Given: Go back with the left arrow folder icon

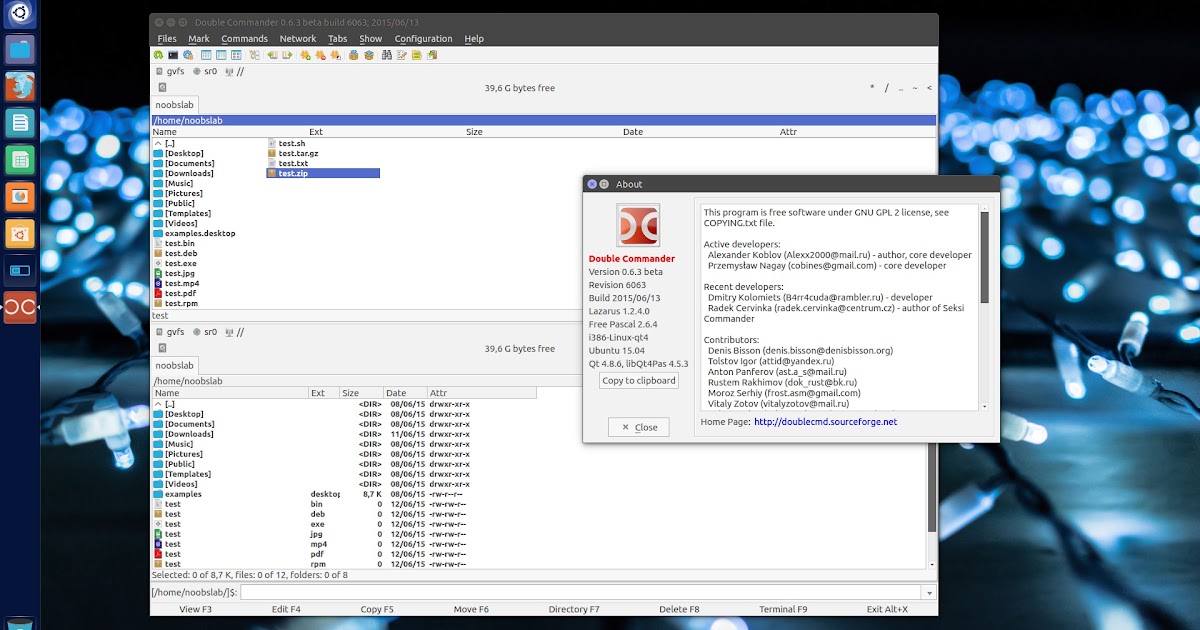Looking at the screenshot, I should 272,55.
